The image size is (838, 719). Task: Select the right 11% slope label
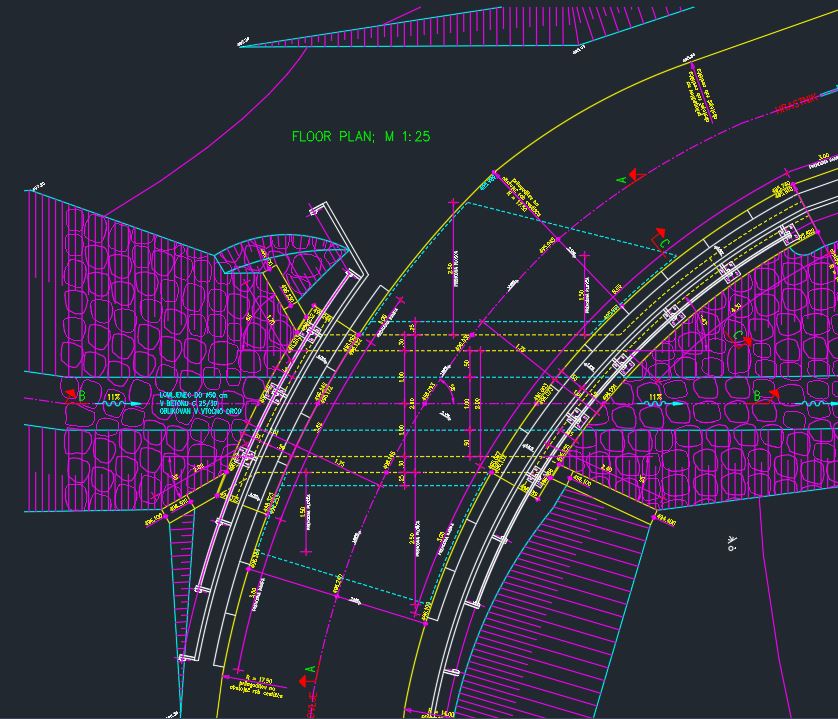(x=655, y=396)
